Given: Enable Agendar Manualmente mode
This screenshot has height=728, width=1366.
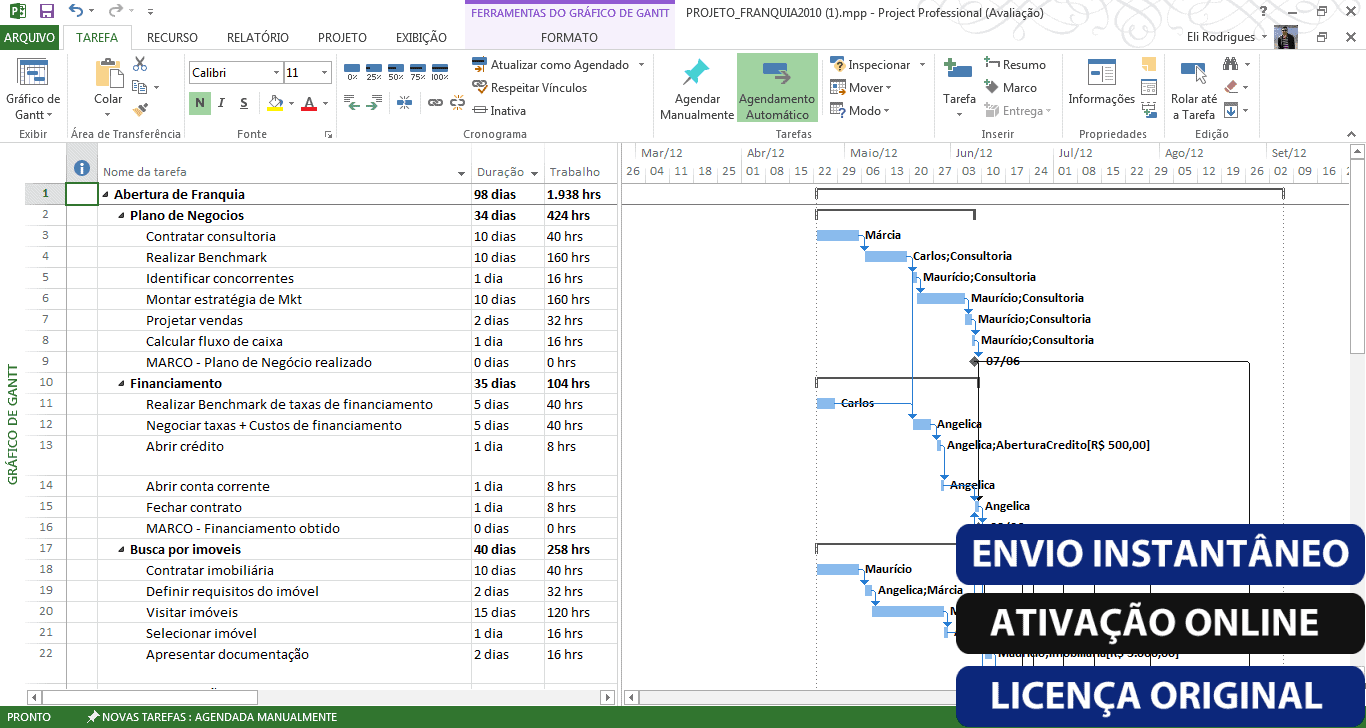Looking at the screenshot, I should pyautogui.click(x=697, y=89).
